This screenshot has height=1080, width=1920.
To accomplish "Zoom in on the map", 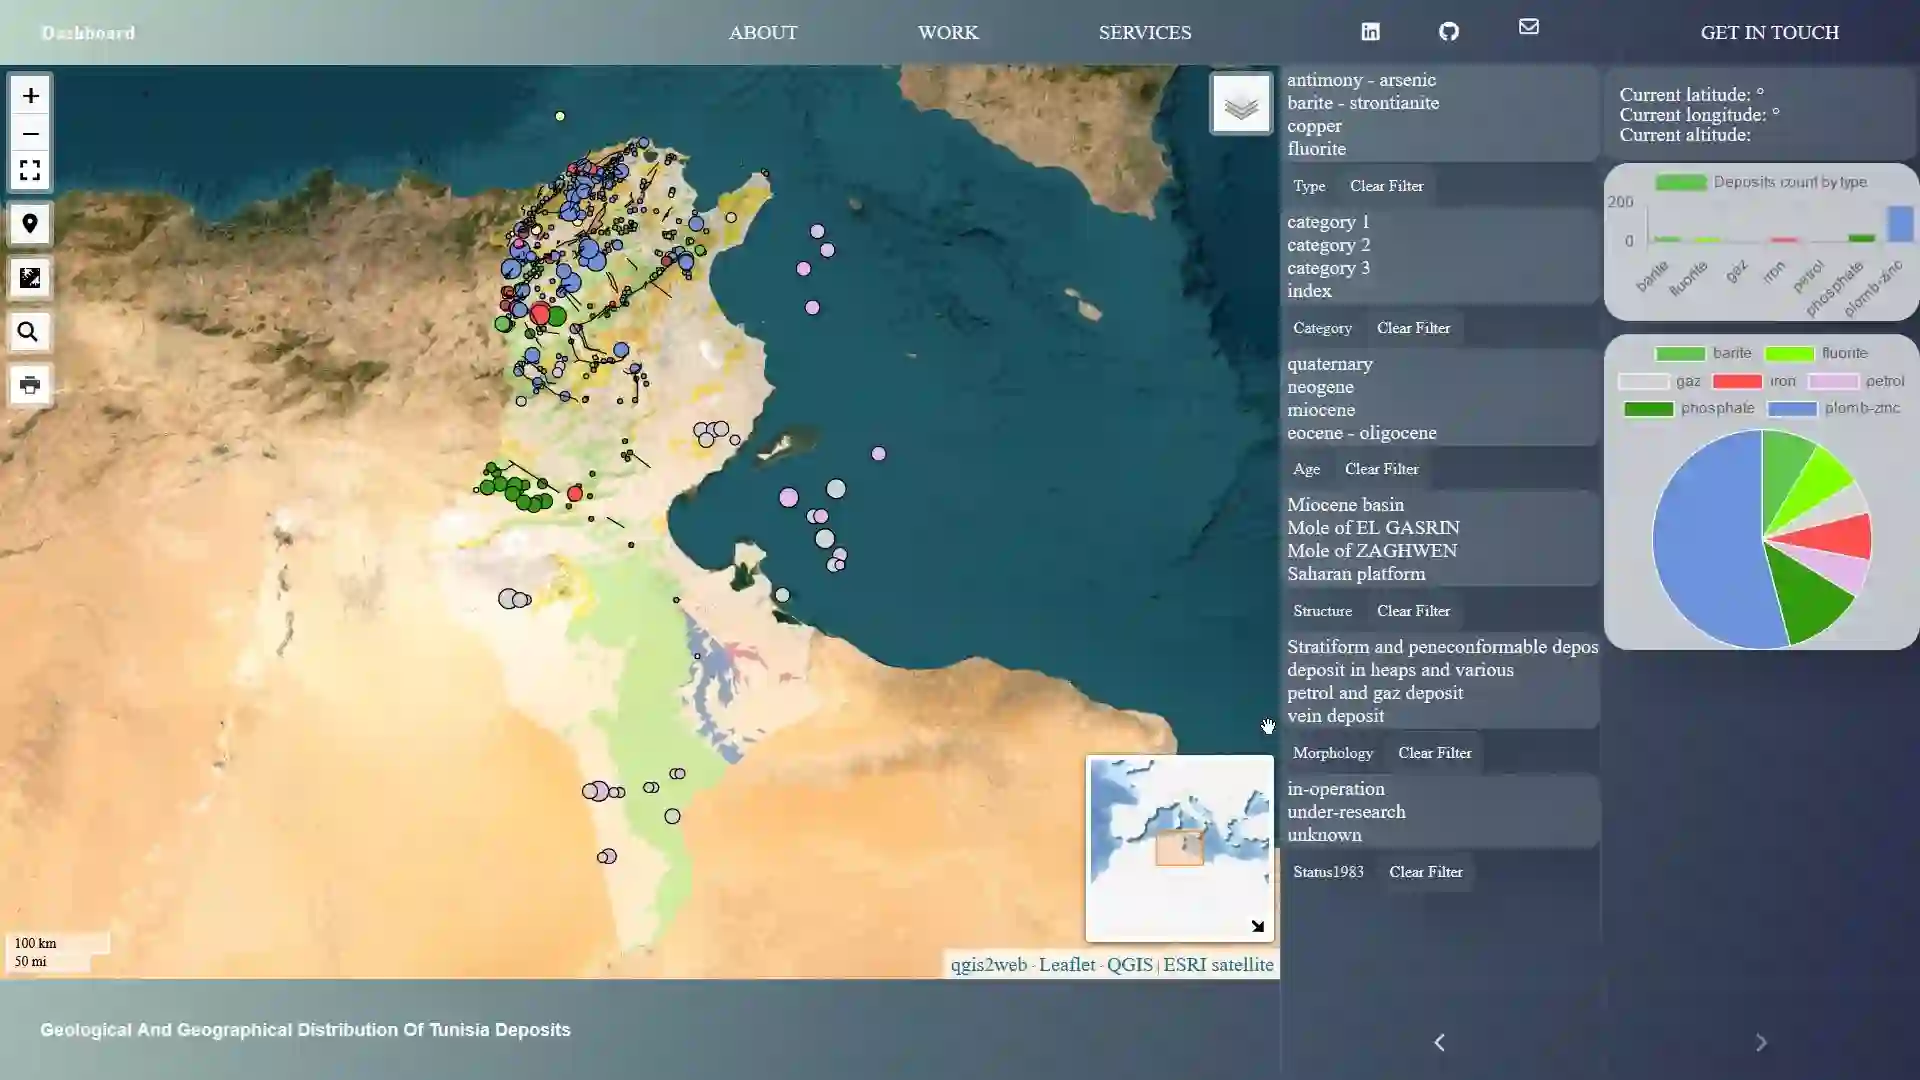I will [x=30, y=96].
